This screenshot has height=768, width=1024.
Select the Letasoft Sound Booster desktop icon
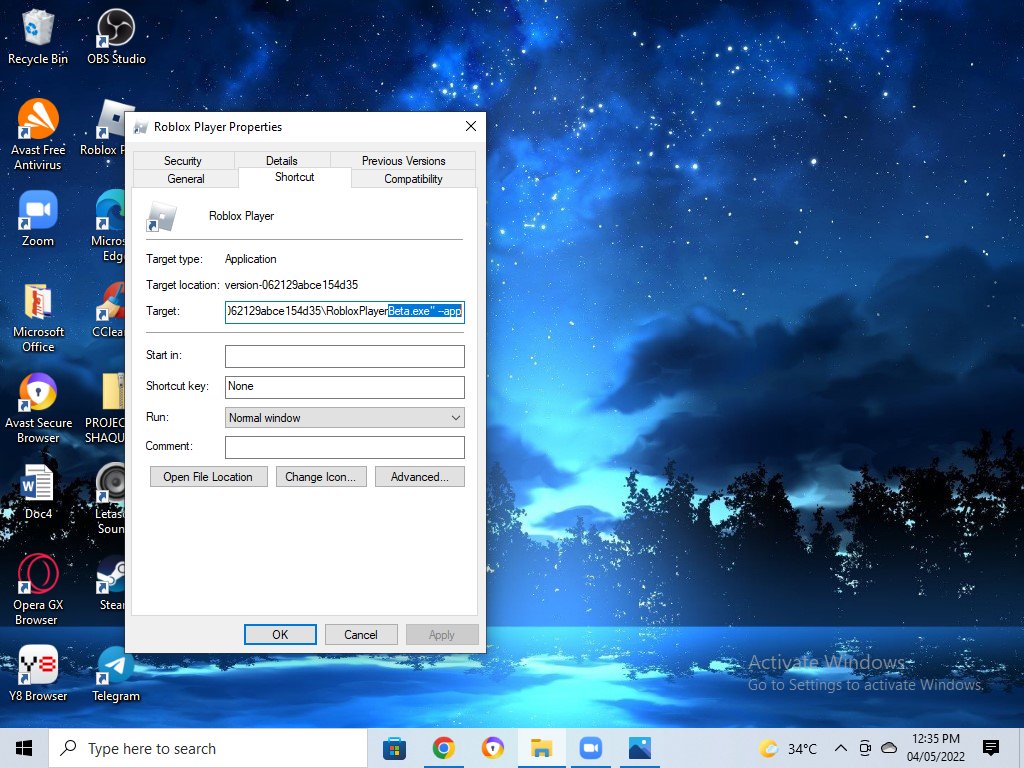click(110, 499)
